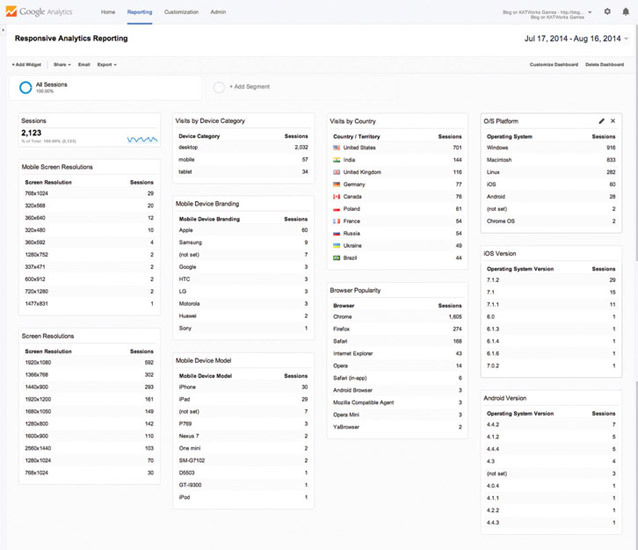This screenshot has width=638, height=550.
Task: Open the Share dropdown
Action: click(x=61, y=64)
